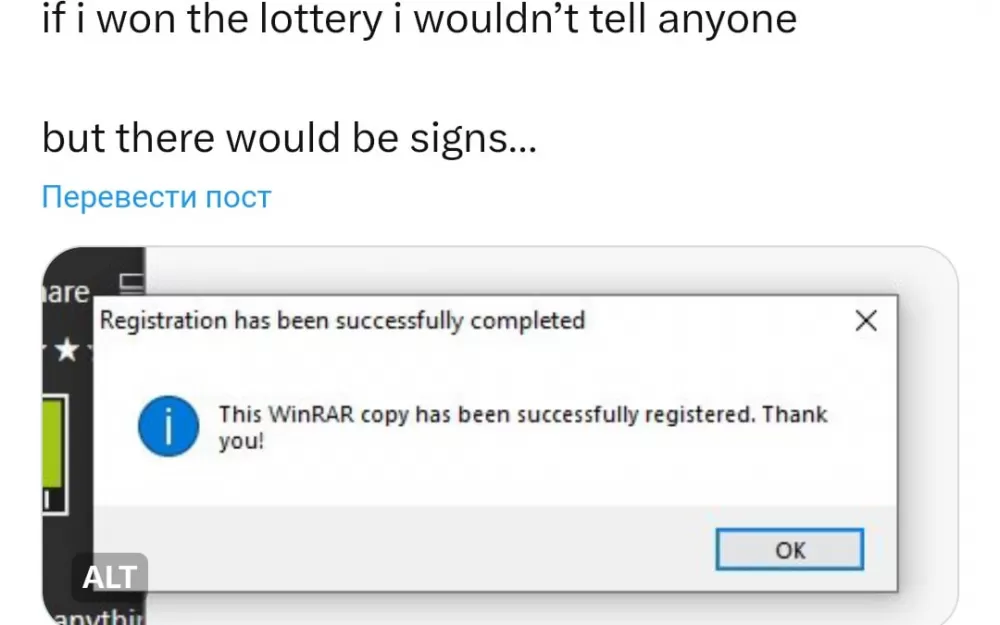Click the 'if i won the lottery' post text
The image size is (1000, 625).
point(212,19)
